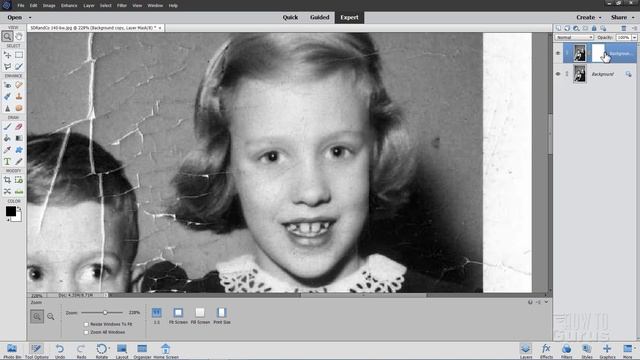The height and width of the screenshot is (360, 640).
Task: Select the Zoom tool in toolbox
Action: tap(7, 36)
